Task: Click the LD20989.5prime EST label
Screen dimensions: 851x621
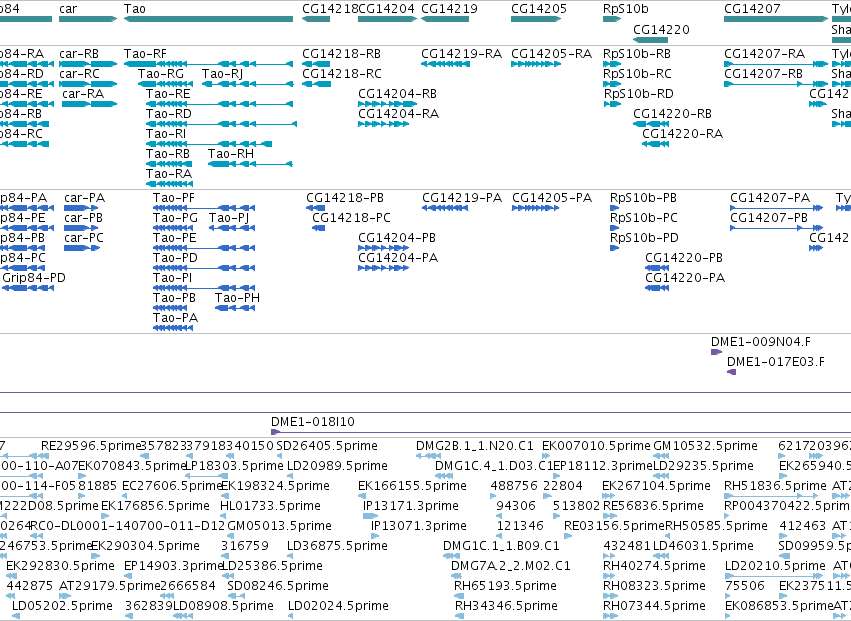Action: (337, 466)
